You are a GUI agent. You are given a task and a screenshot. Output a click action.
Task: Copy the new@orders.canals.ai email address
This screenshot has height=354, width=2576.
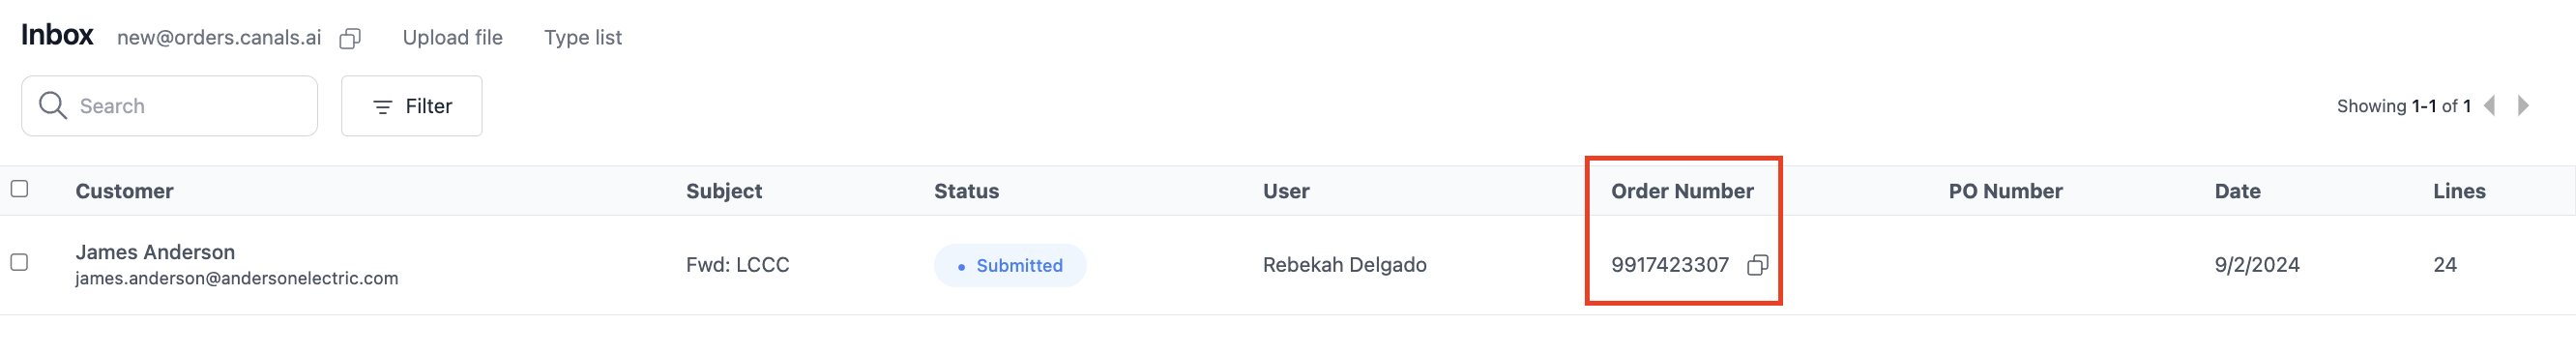click(350, 38)
